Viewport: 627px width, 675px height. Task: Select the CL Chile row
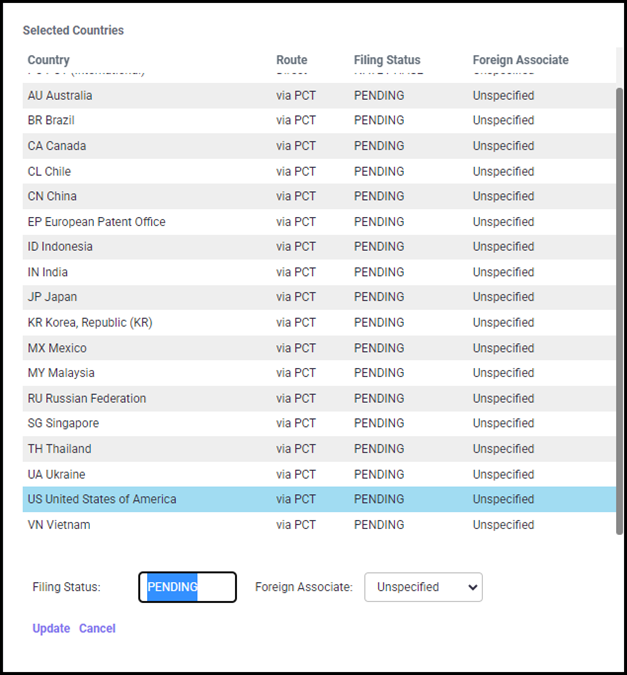[x=50, y=171]
